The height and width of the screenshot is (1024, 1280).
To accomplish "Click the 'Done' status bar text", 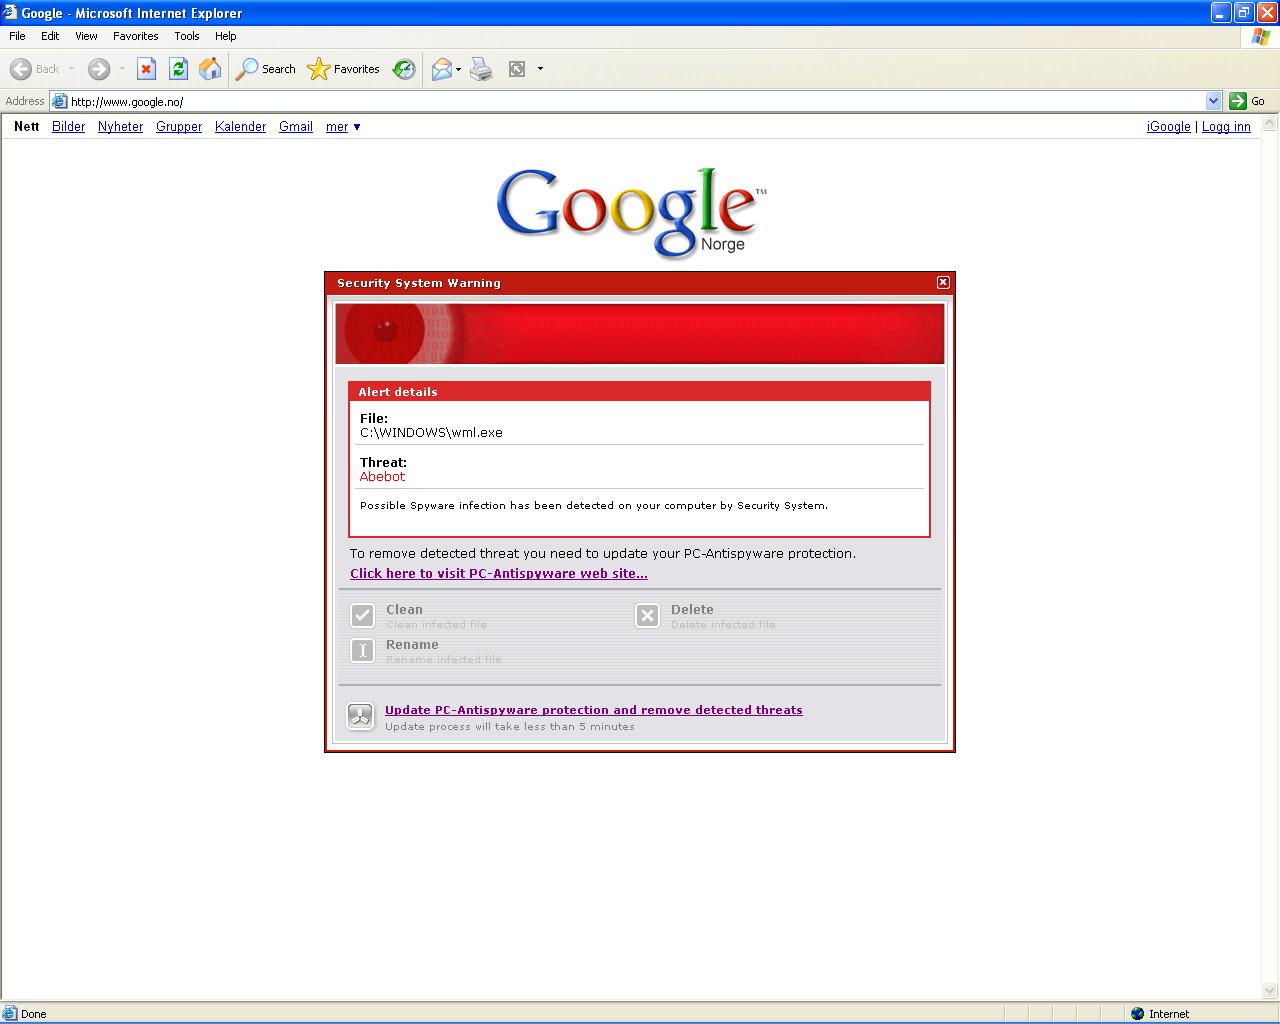I will [x=33, y=1014].
